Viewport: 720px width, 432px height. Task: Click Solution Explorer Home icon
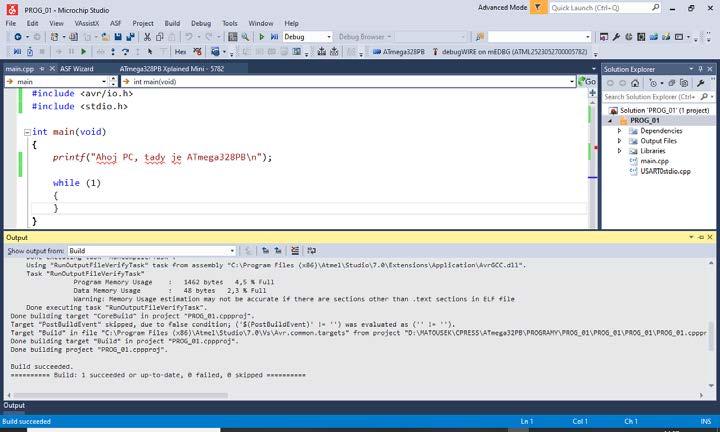[x=635, y=83]
